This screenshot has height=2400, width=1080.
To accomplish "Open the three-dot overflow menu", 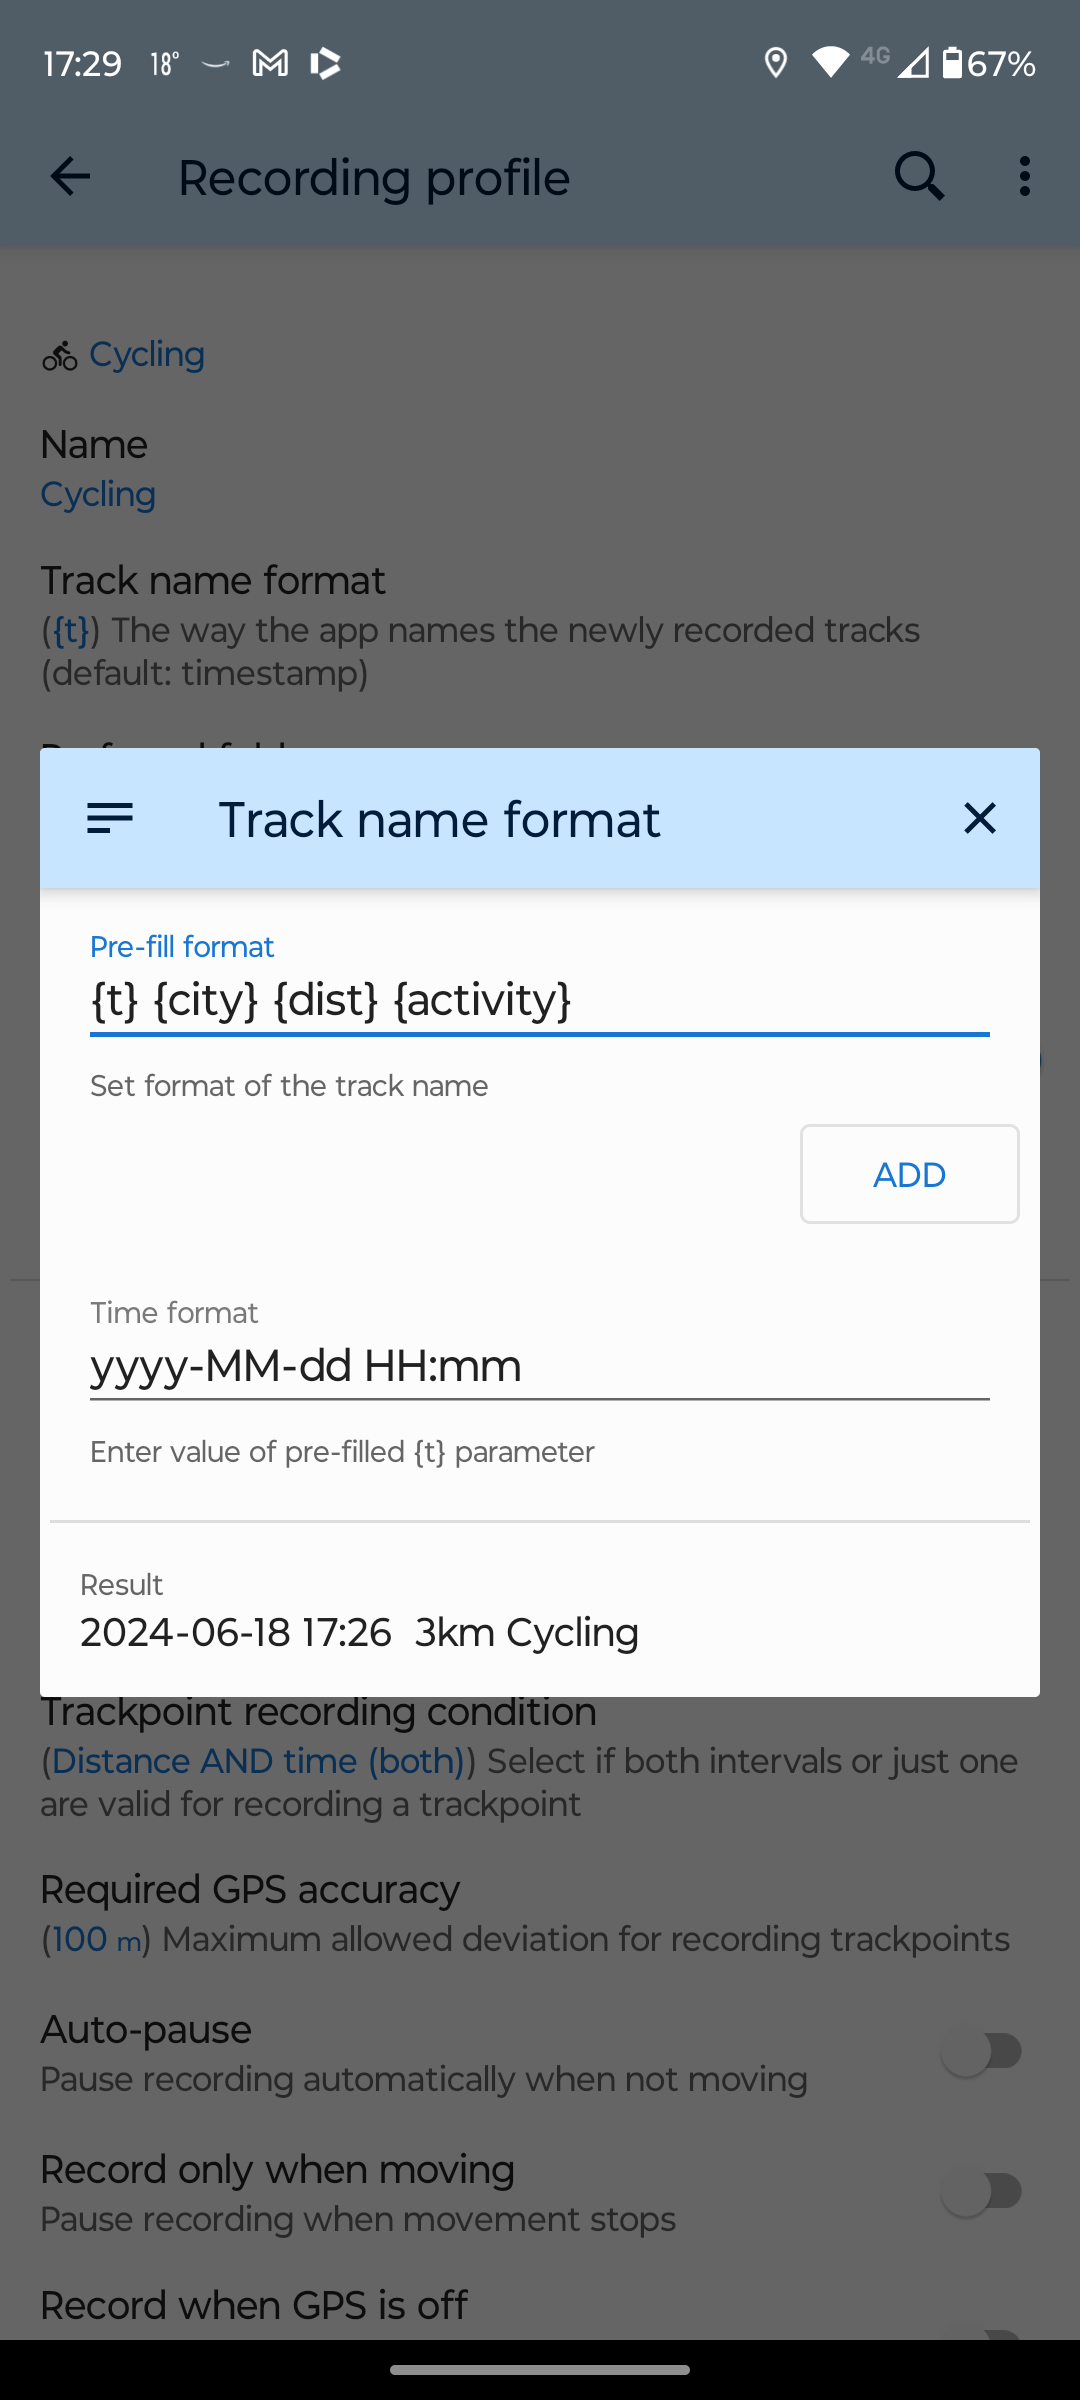I will (x=1024, y=177).
